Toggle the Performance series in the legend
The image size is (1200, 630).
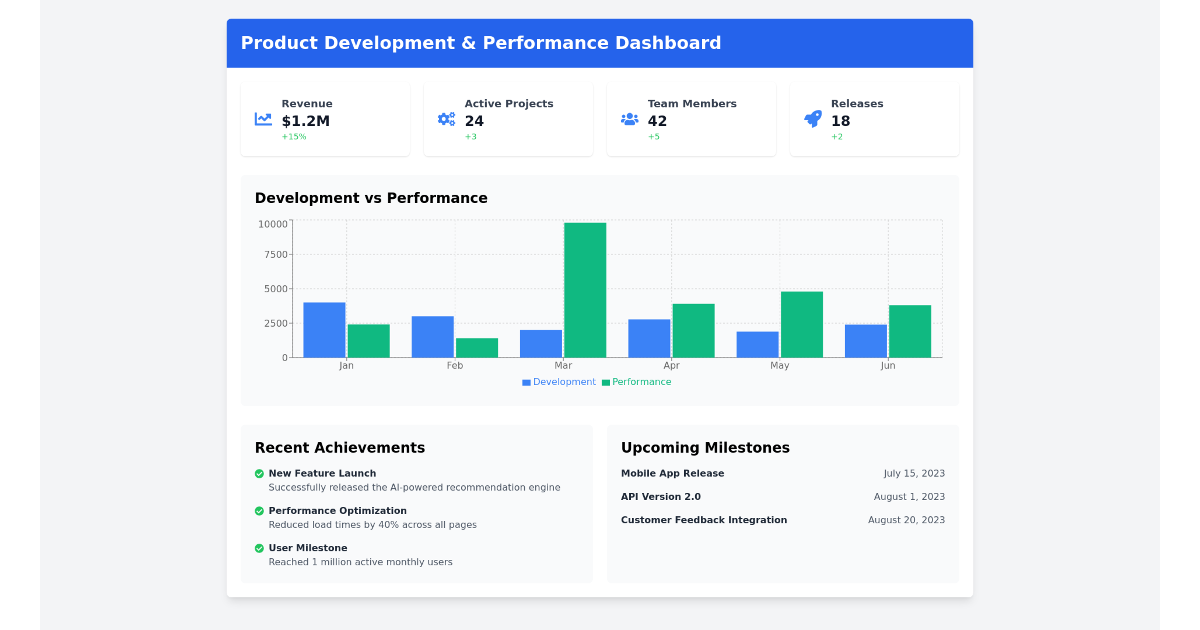tap(637, 382)
